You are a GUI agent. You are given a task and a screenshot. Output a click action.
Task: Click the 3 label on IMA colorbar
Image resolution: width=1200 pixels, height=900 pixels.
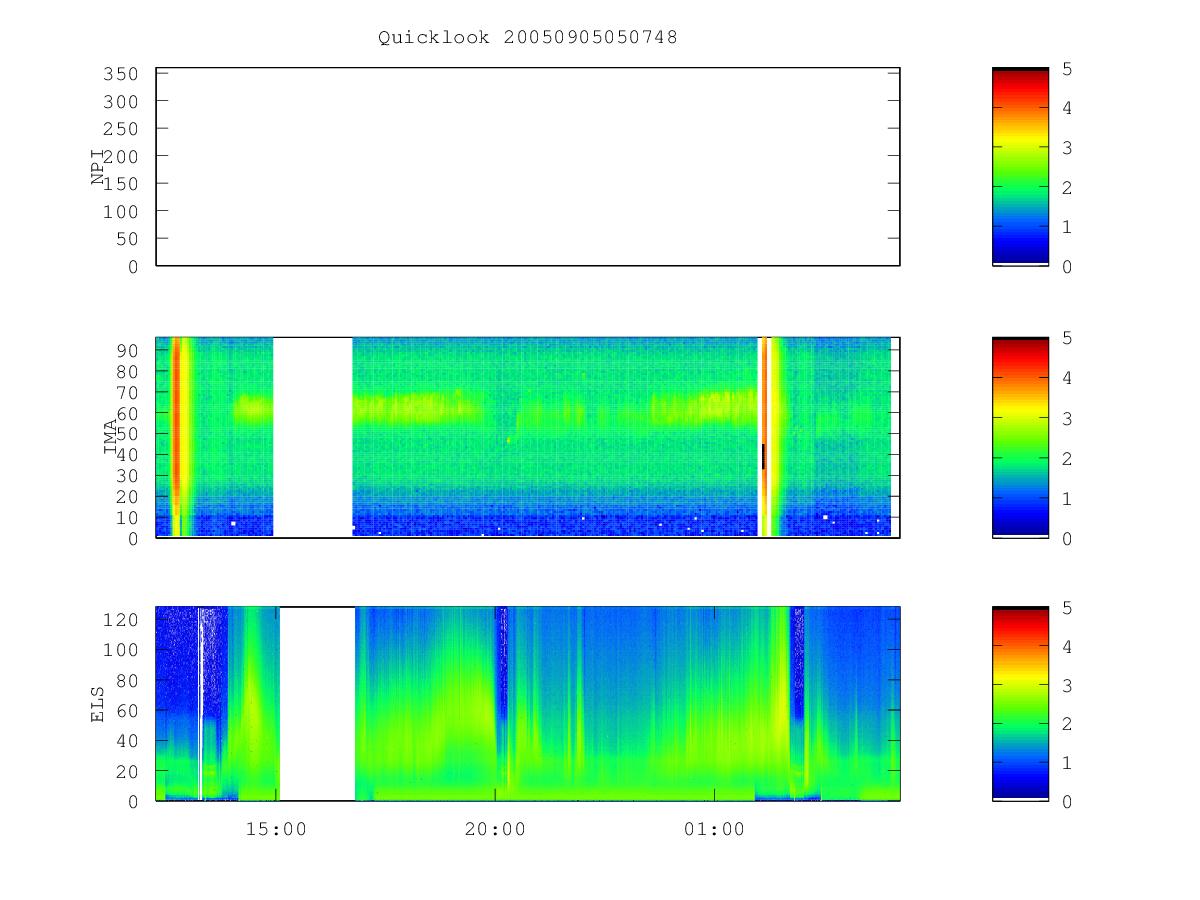1067,418
